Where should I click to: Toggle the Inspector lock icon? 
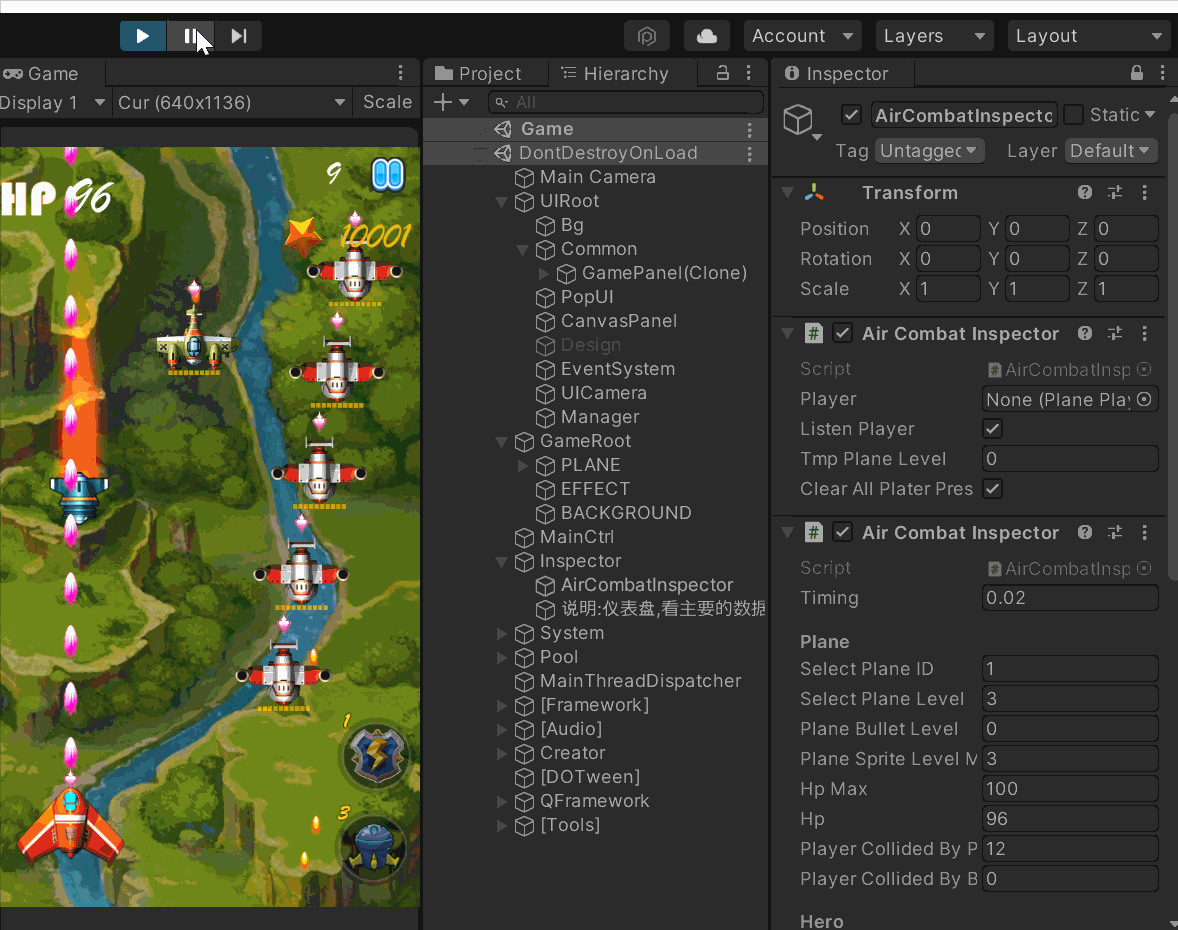[x=1137, y=73]
